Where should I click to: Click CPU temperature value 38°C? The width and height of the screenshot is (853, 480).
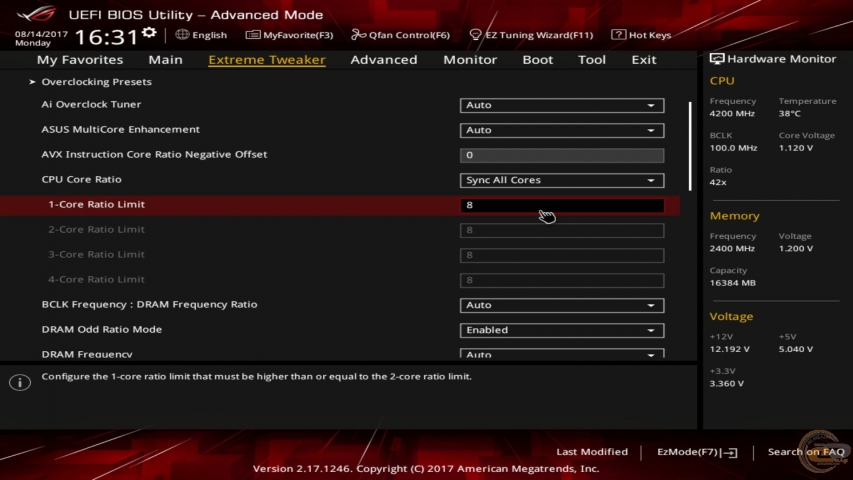pyautogui.click(x=789, y=114)
